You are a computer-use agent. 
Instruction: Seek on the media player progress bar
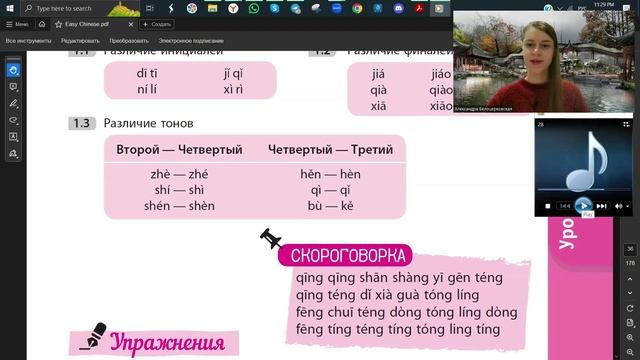pos(583,190)
